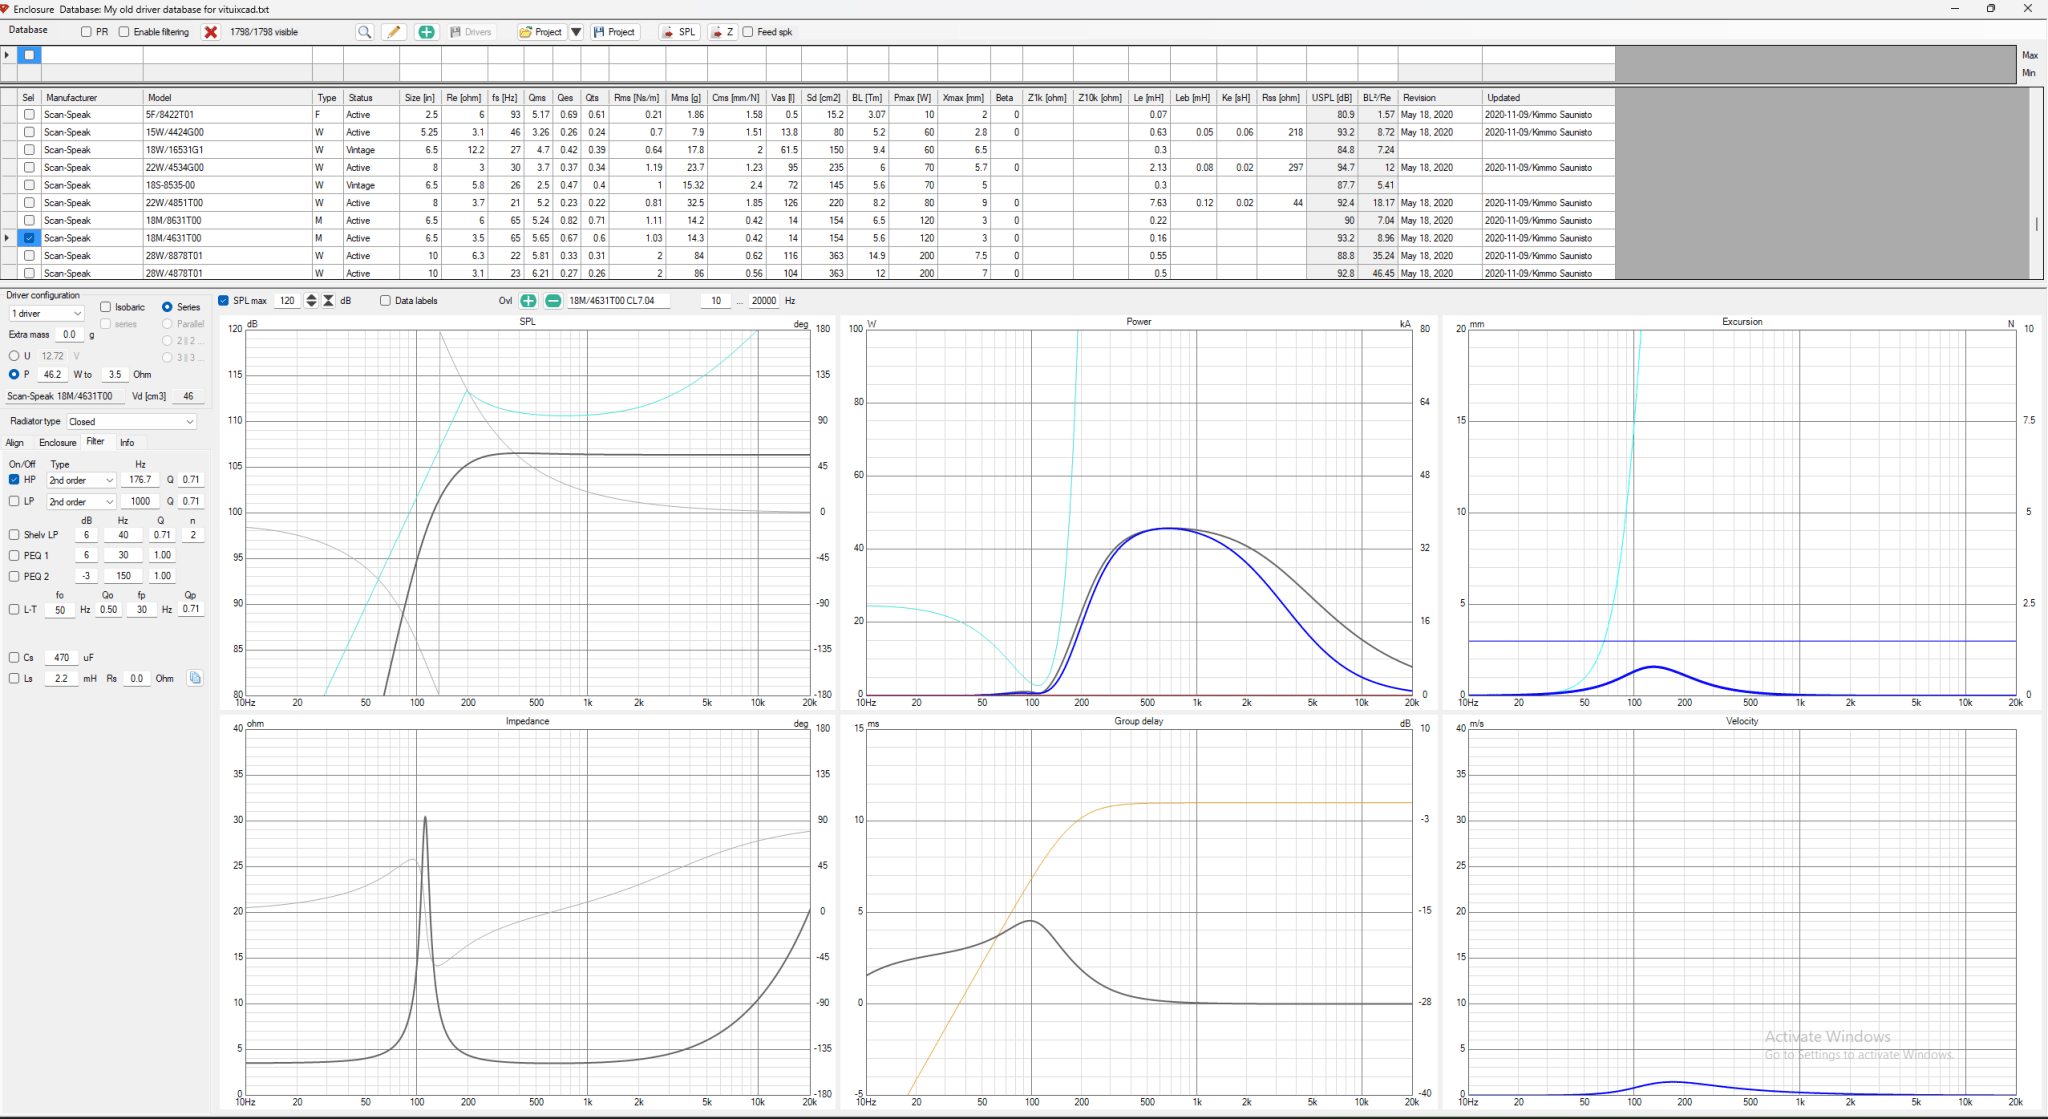Viewport: 2048px width, 1119px height.
Task: Click the magnifier search icon in database toolbar
Action: pyautogui.click(x=365, y=32)
